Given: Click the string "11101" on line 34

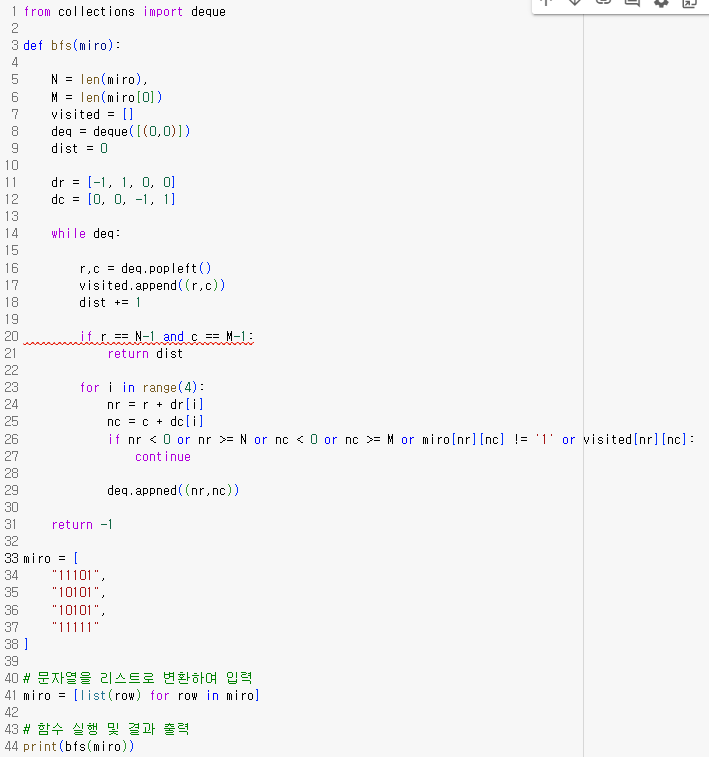Looking at the screenshot, I should pos(75,575).
